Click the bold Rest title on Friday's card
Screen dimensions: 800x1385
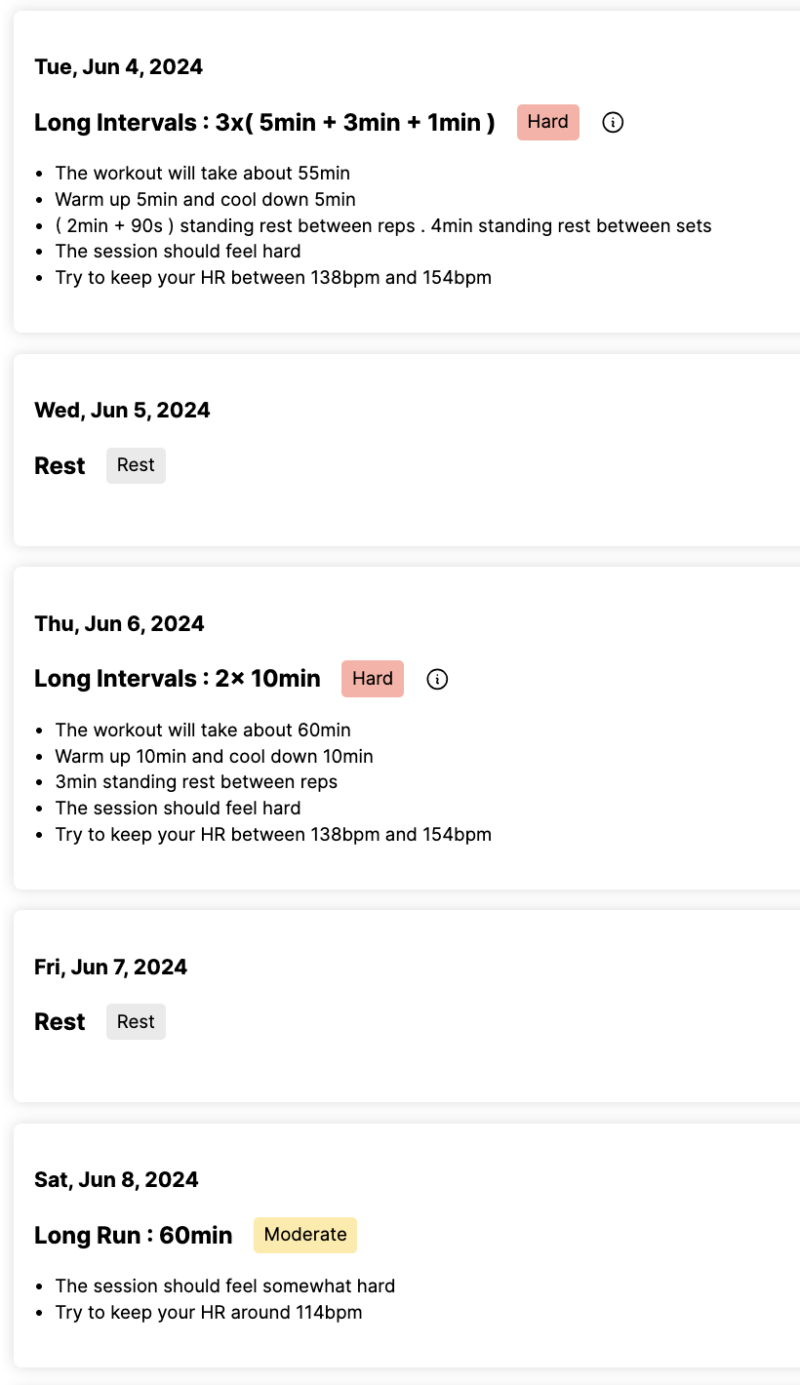(60, 1022)
